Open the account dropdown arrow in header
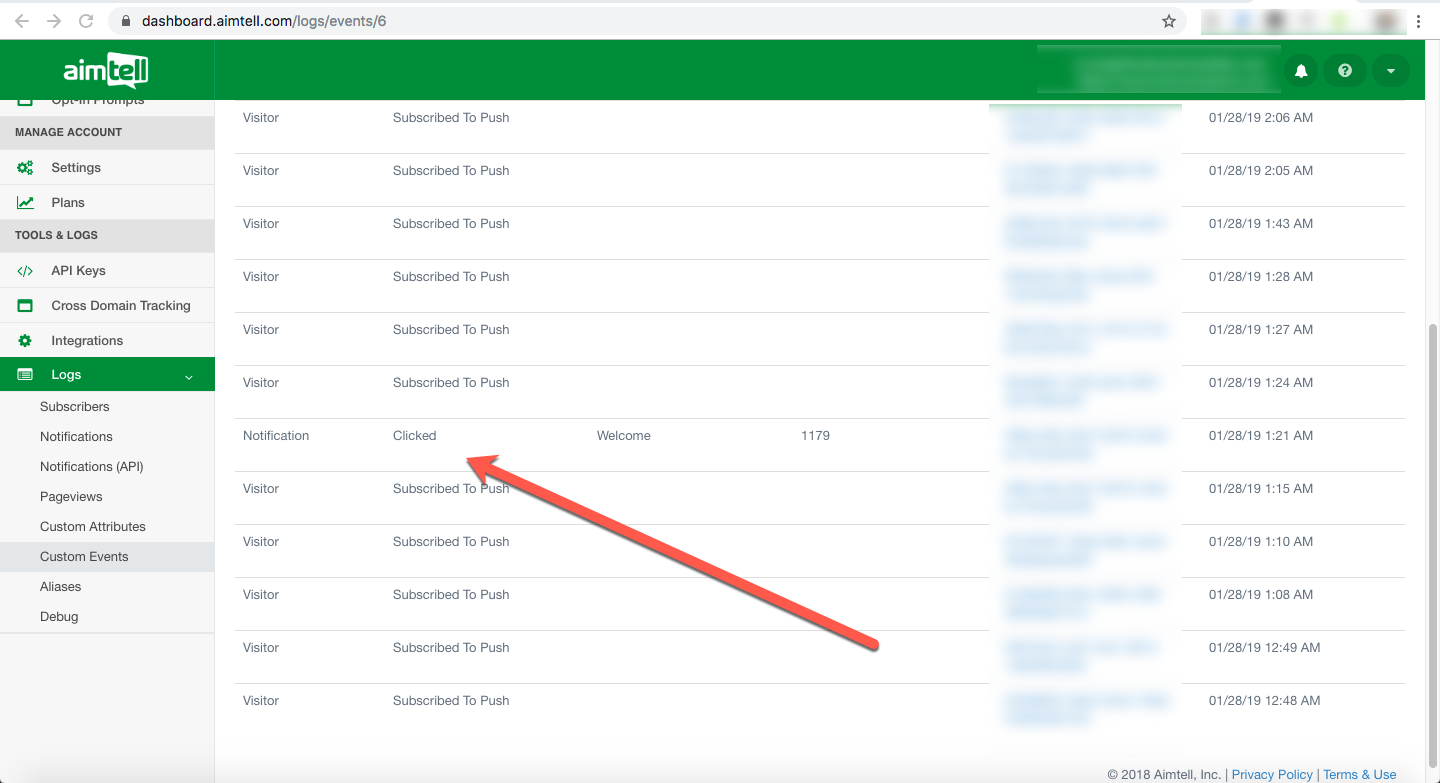This screenshot has height=783, width=1440. coord(1390,71)
